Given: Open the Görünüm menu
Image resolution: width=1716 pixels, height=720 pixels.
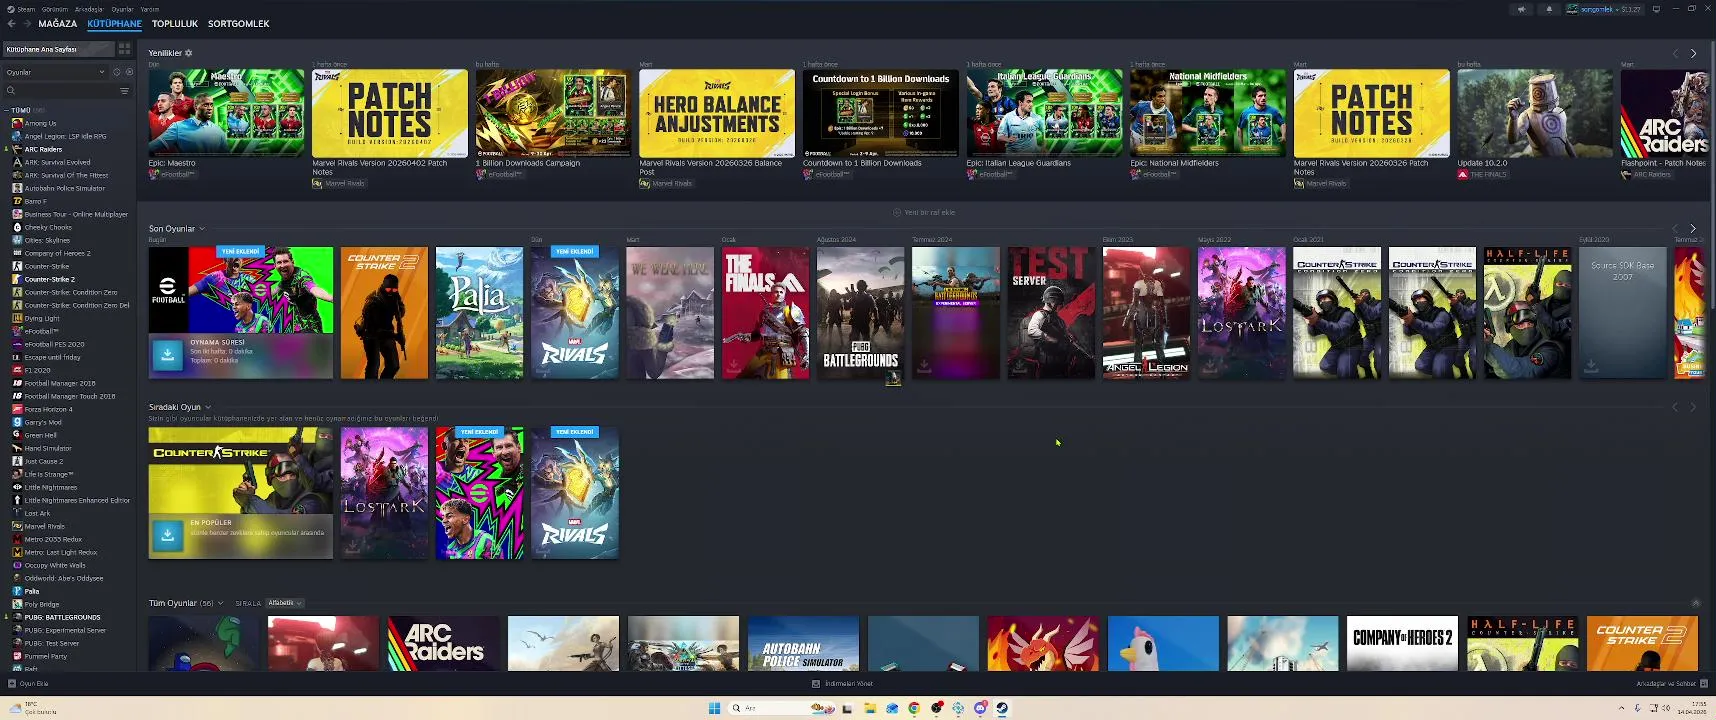Looking at the screenshot, I should click(x=54, y=9).
